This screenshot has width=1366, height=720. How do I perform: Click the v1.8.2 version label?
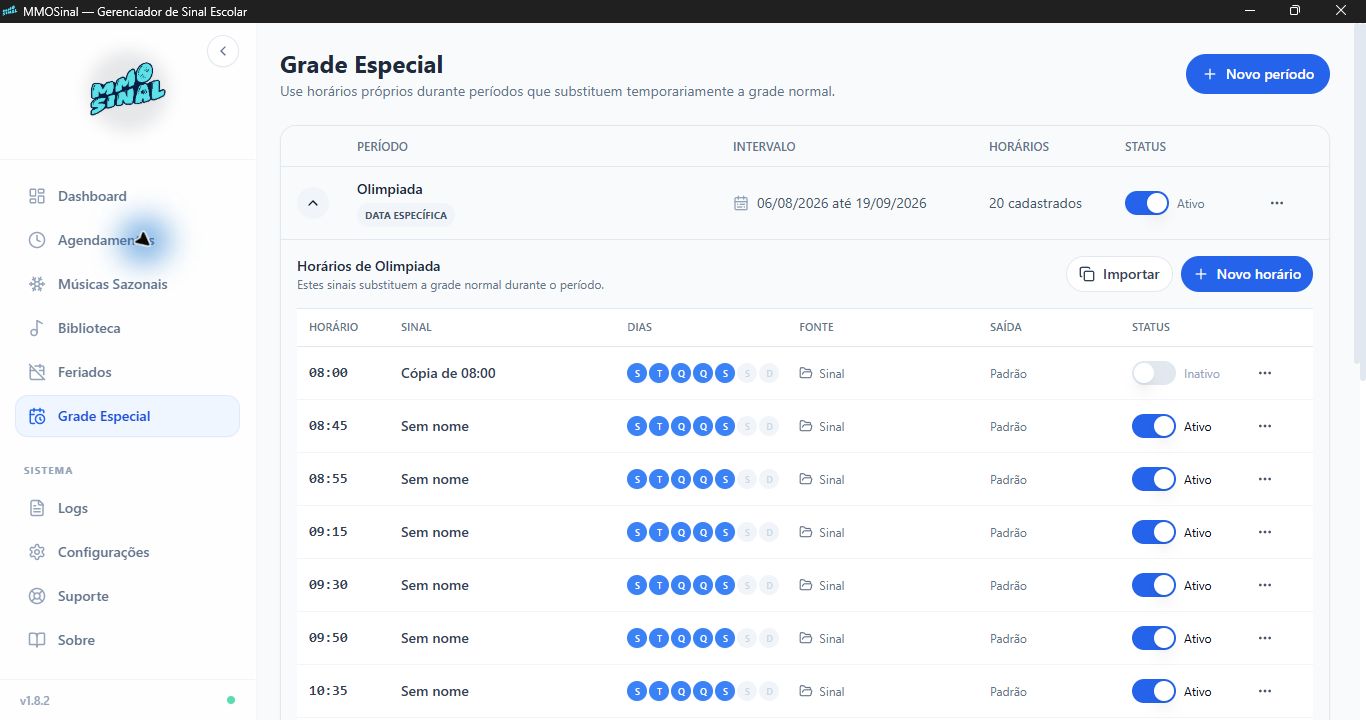point(35,700)
